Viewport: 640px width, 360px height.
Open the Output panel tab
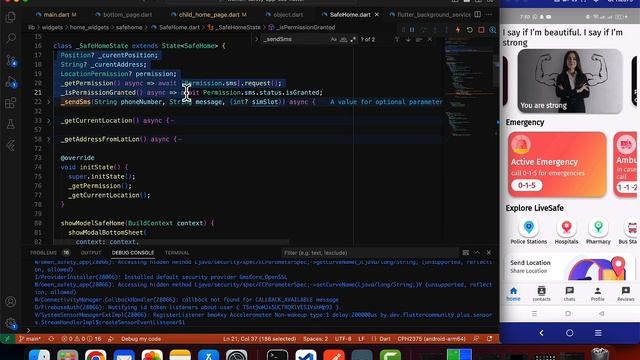91,253
